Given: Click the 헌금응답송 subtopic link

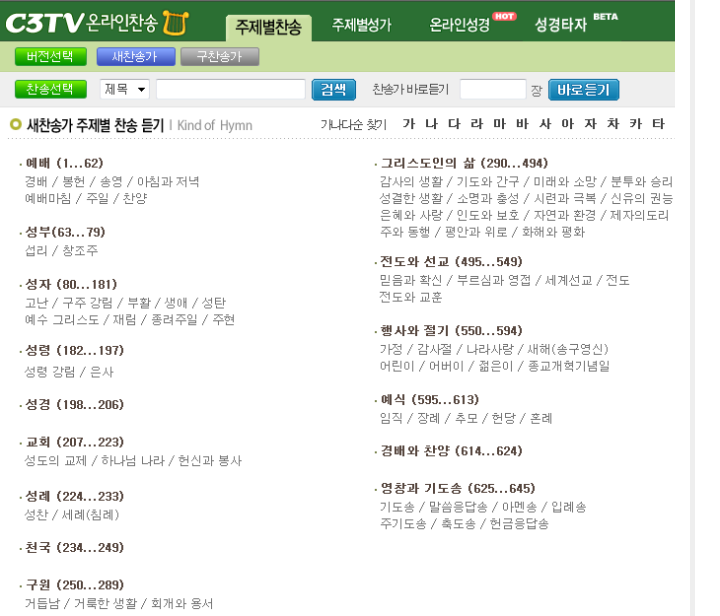Looking at the screenshot, I should 519,524.
